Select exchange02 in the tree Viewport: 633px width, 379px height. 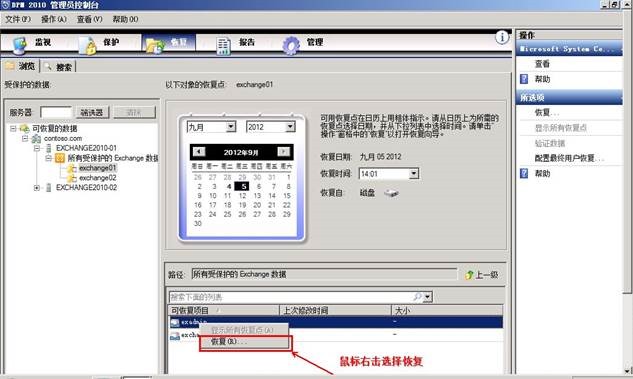pyautogui.click(x=98, y=178)
